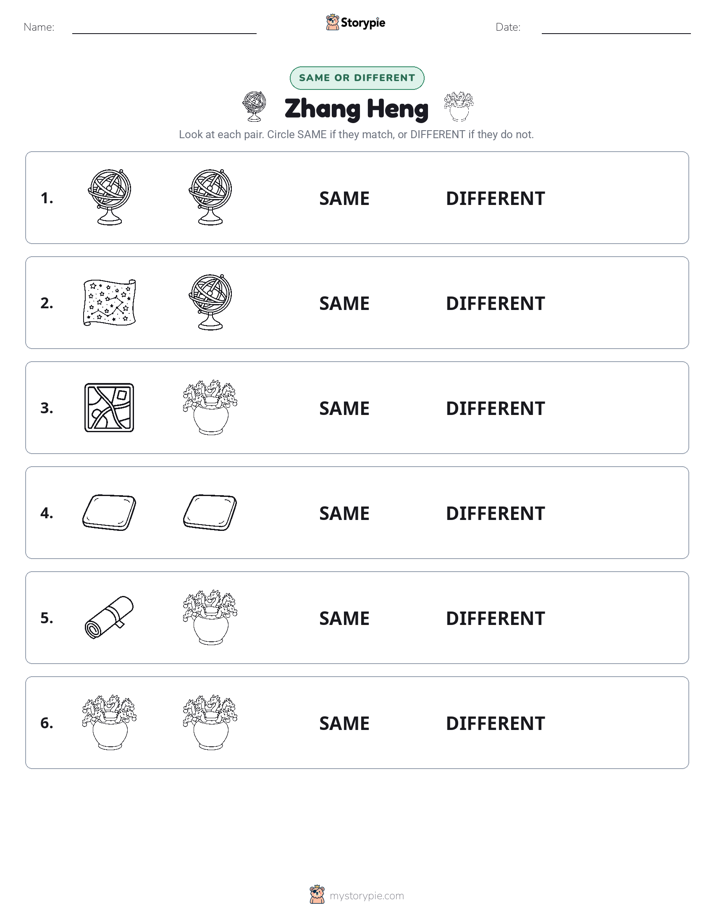Click the map tile icon in row 3
This screenshot has width=714, height=924.
(109, 407)
